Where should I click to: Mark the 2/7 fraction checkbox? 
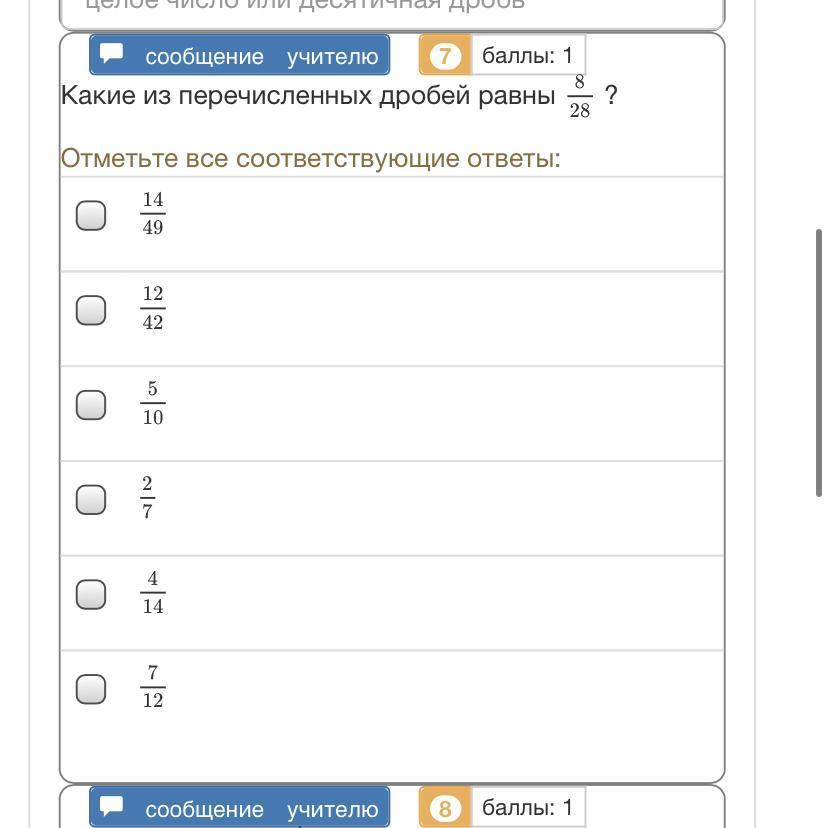tap(91, 499)
